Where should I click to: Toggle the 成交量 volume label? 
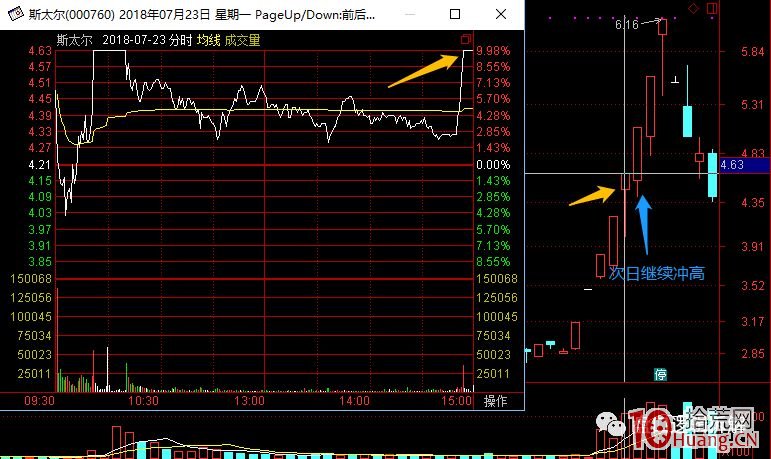click(242, 40)
